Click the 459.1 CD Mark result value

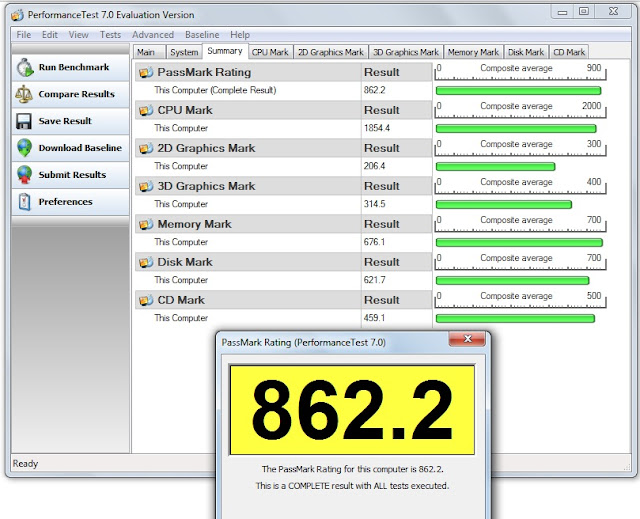[374, 318]
